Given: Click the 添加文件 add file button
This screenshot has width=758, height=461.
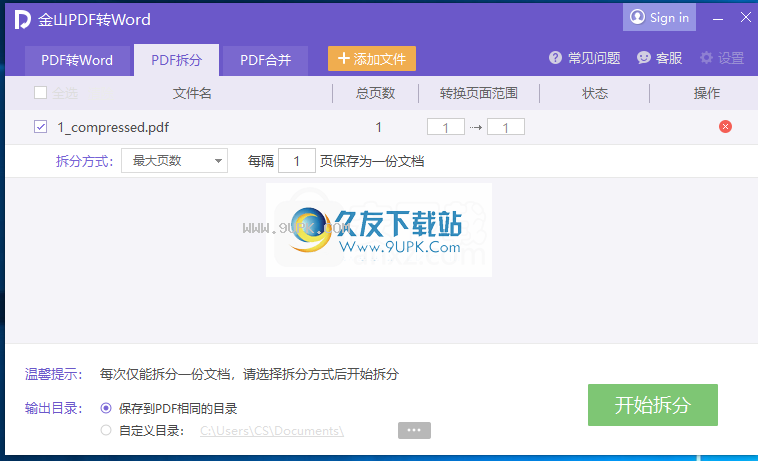Looking at the screenshot, I should click(372, 58).
